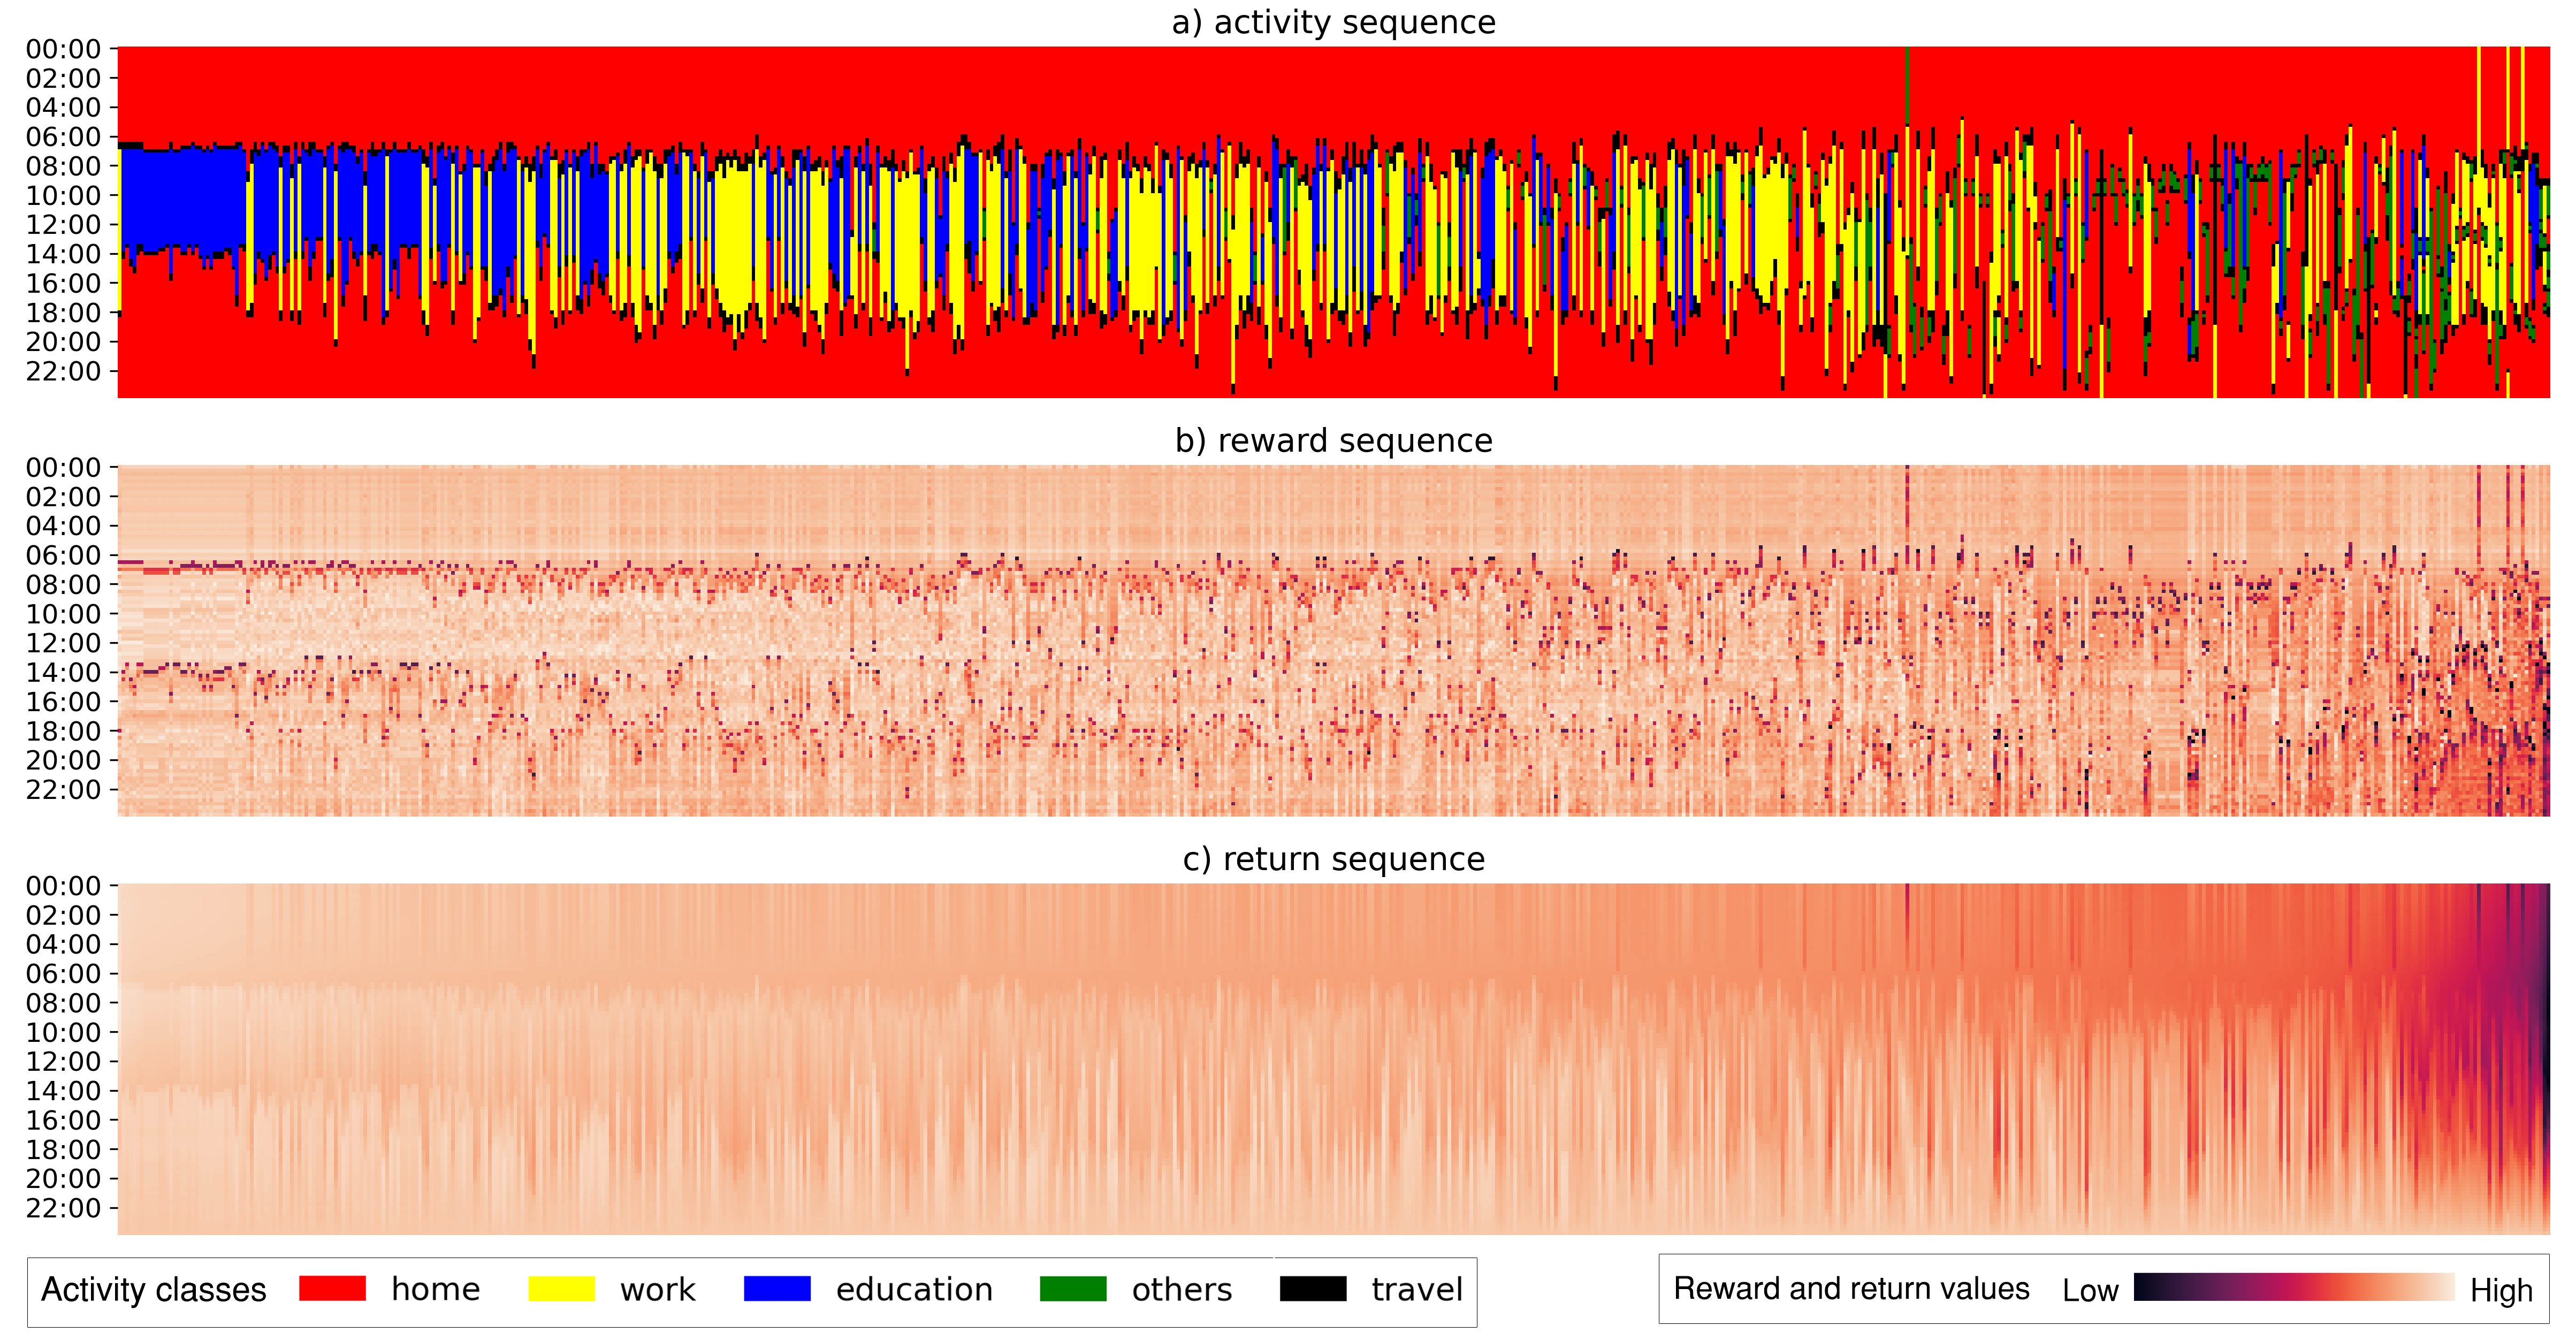The height and width of the screenshot is (1341, 2576).
Task: Click the 22:00 tick label in return plot
Action: pos(63,1208)
